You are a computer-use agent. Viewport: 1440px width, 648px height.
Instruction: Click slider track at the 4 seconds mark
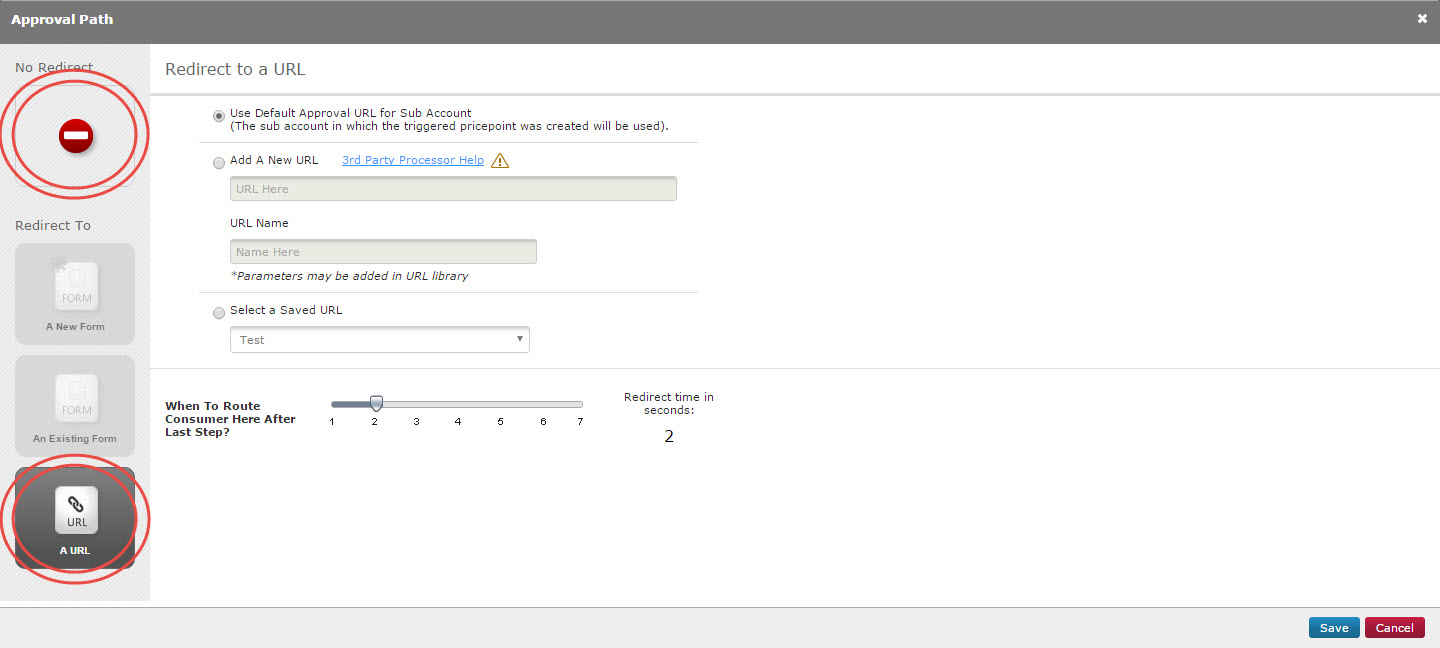tap(458, 404)
